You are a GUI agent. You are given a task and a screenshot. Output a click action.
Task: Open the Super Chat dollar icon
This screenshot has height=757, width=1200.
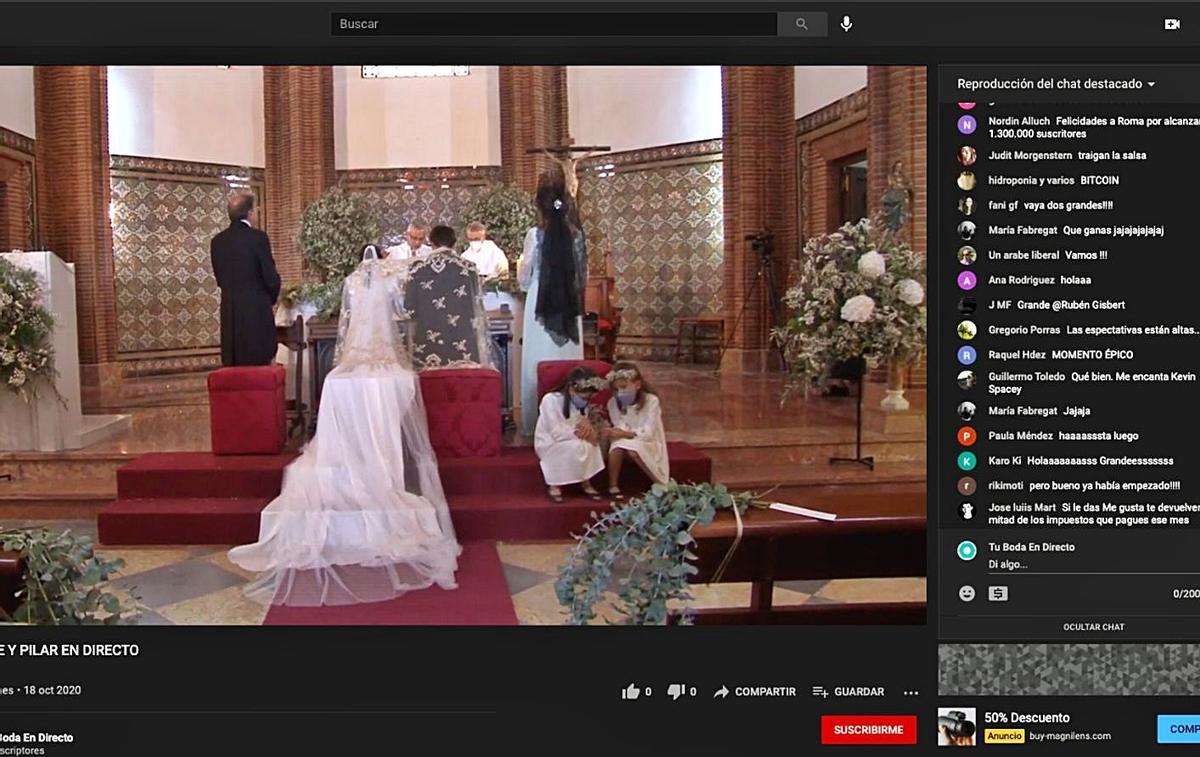coord(997,593)
